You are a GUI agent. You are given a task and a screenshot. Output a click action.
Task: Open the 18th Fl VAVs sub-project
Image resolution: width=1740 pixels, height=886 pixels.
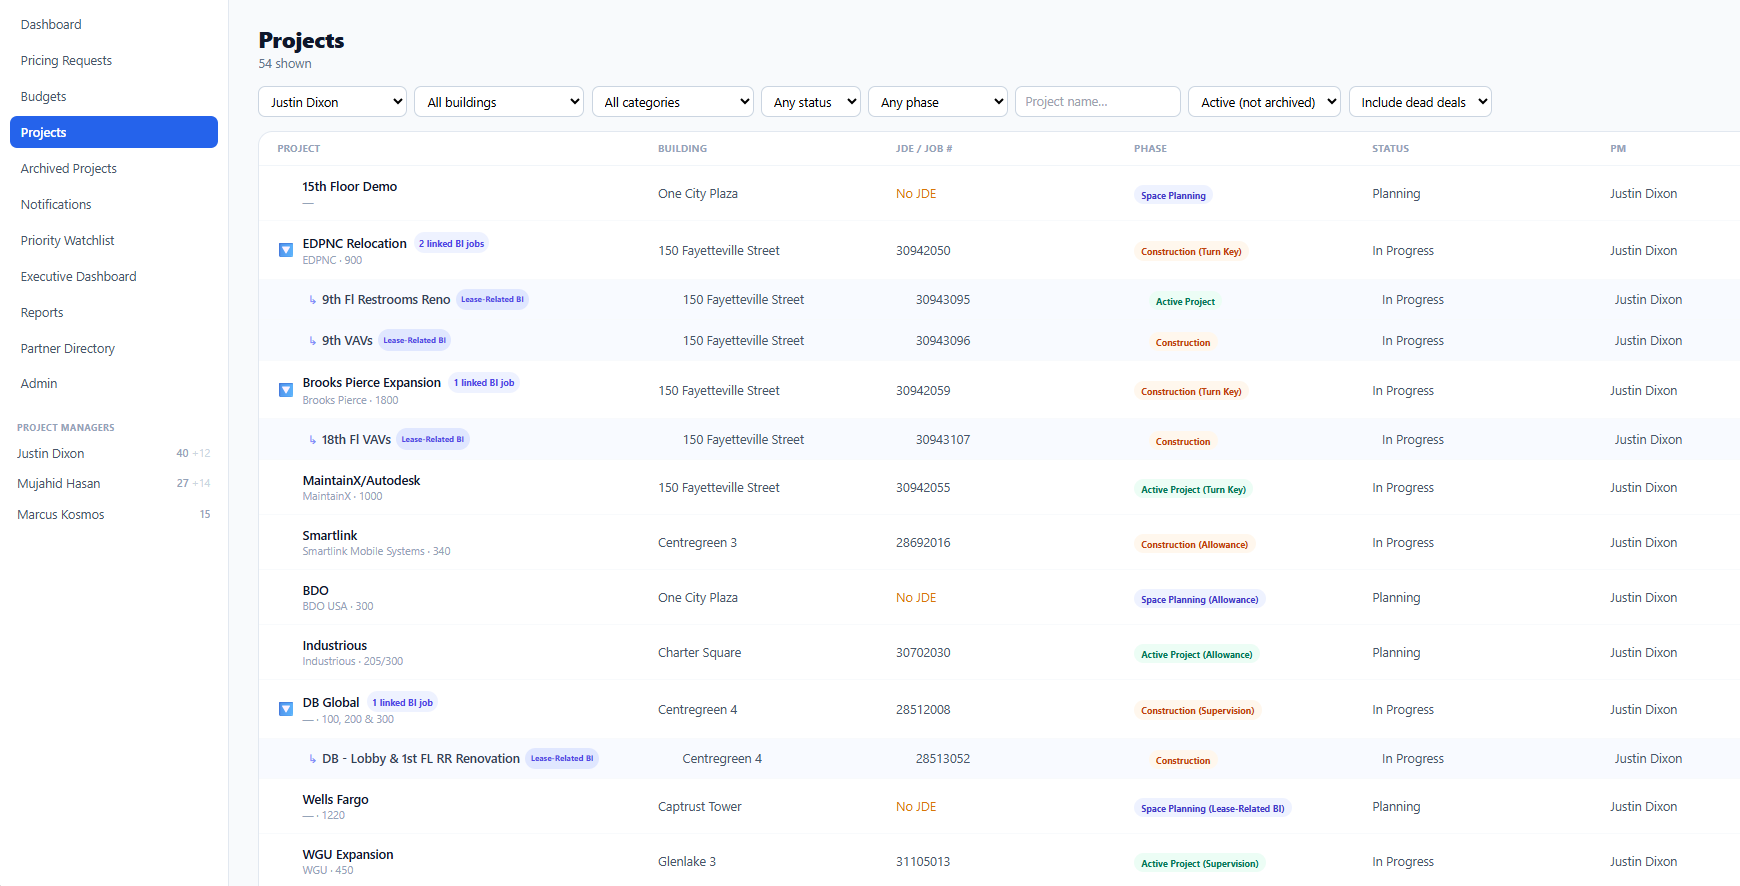(356, 439)
